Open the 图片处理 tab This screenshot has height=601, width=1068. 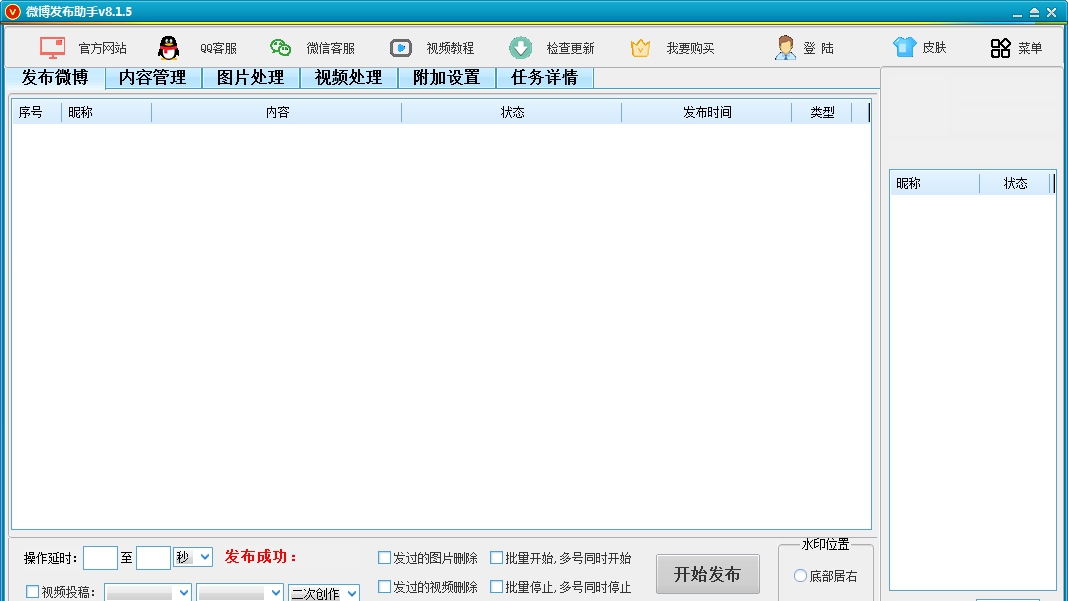[x=250, y=77]
